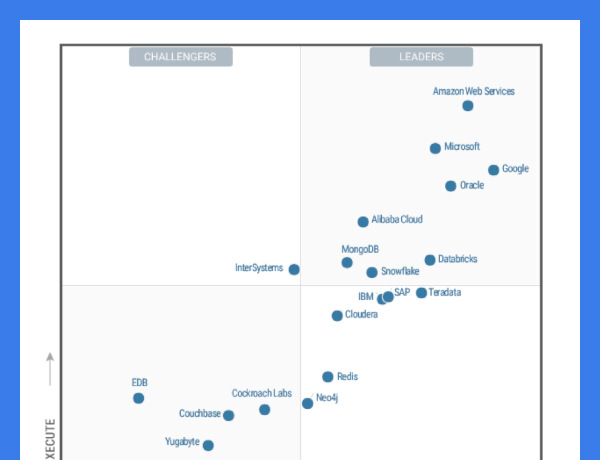Select the SAP data point
This screenshot has height=460, width=600.
(x=389, y=296)
